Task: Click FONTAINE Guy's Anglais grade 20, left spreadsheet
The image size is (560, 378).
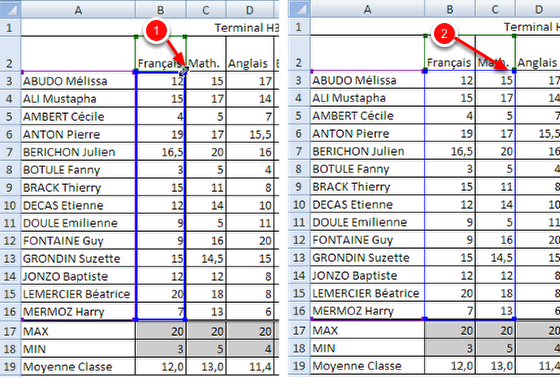Action: point(250,240)
